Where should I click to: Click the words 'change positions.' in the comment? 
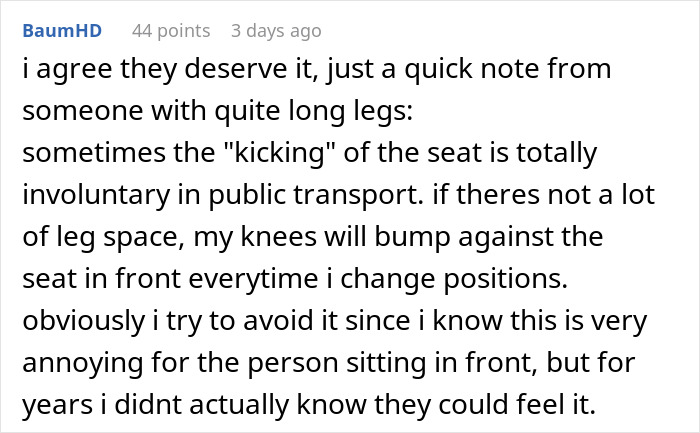(x=454, y=279)
